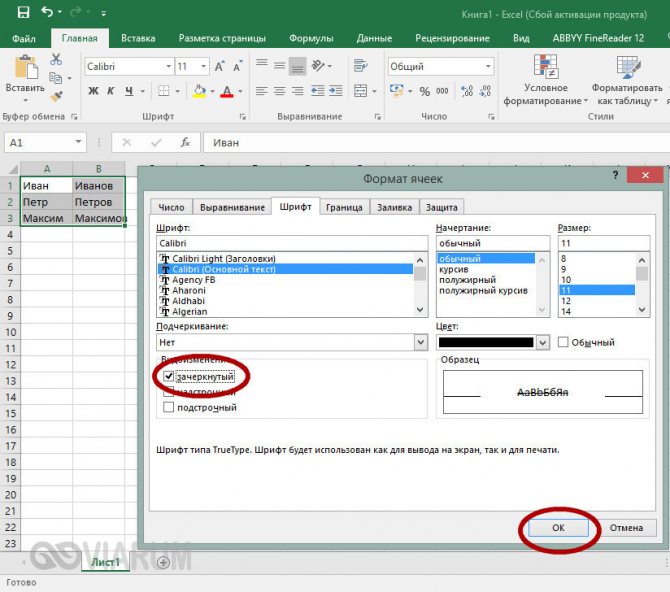Open the Данные ribbon tab

(x=374, y=38)
